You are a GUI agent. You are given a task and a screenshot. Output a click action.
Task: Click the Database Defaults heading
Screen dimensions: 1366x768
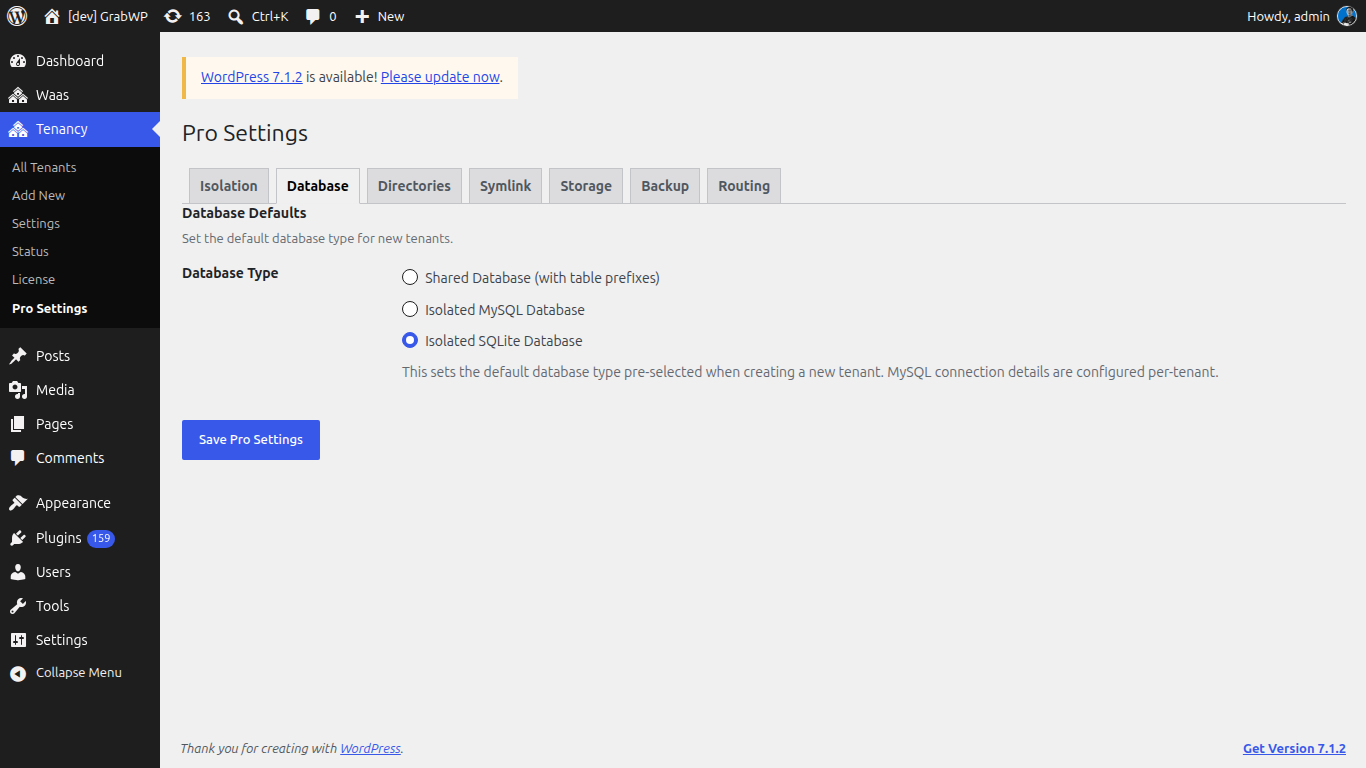pyautogui.click(x=244, y=213)
